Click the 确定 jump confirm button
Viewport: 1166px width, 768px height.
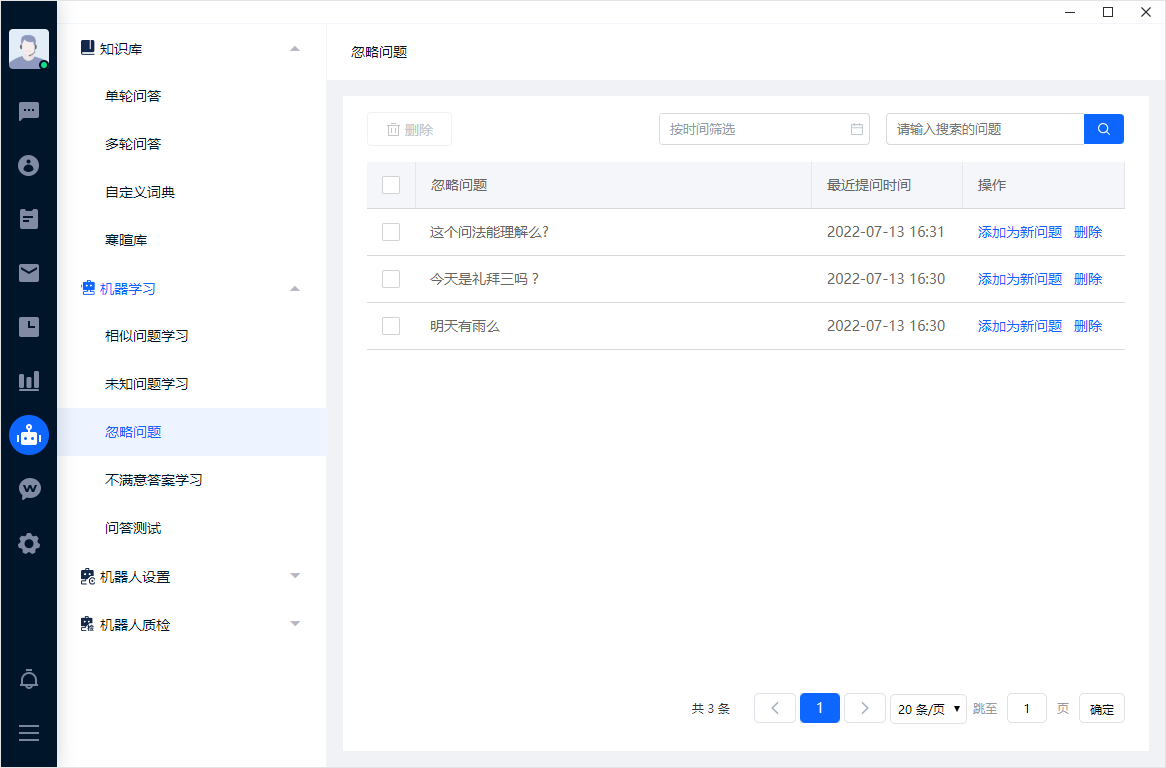coord(1102,709)
